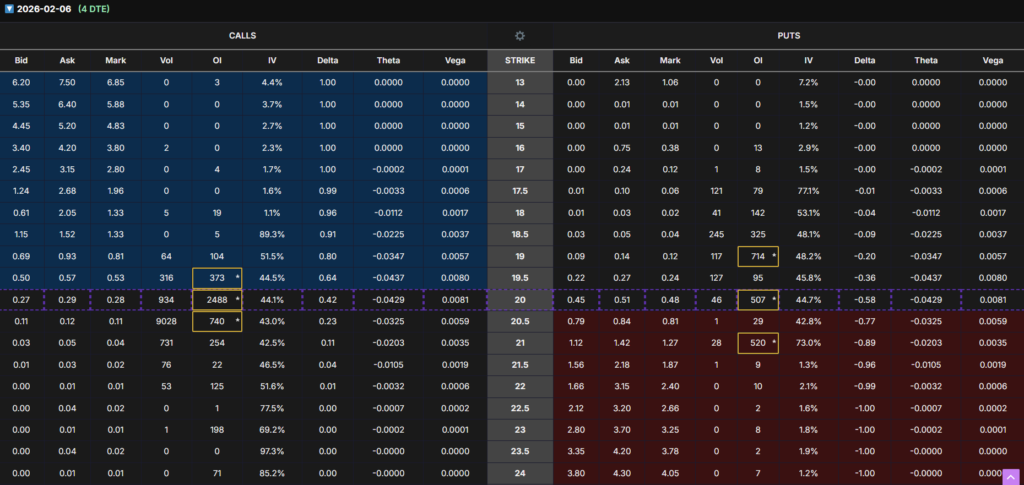Screen dimensions: 1024x485
Task: Open the options chain settings gear
Action: coord(519,35)
